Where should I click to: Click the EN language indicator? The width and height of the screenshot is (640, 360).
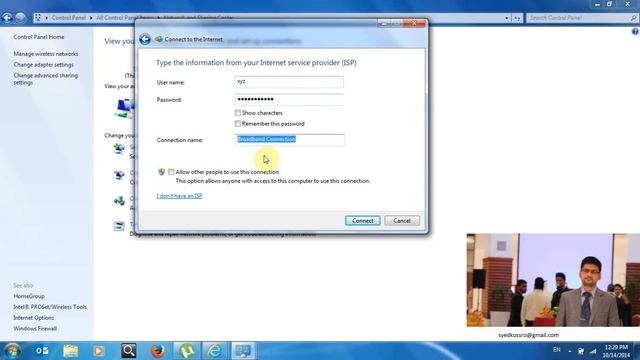pos(556,350)
